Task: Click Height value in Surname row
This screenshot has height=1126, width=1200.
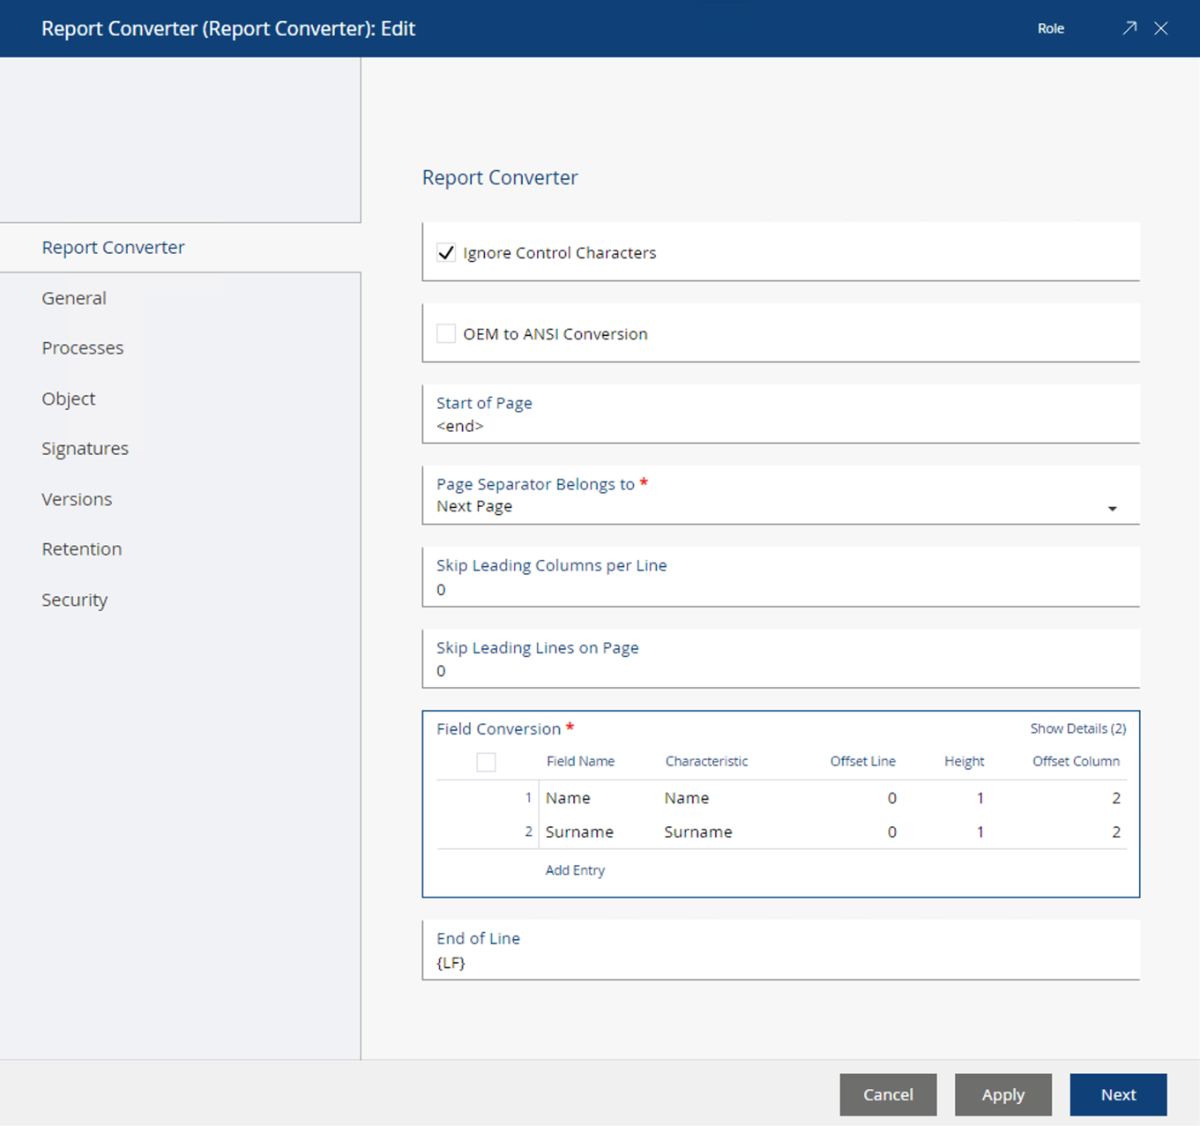Action: click(980, 832)
